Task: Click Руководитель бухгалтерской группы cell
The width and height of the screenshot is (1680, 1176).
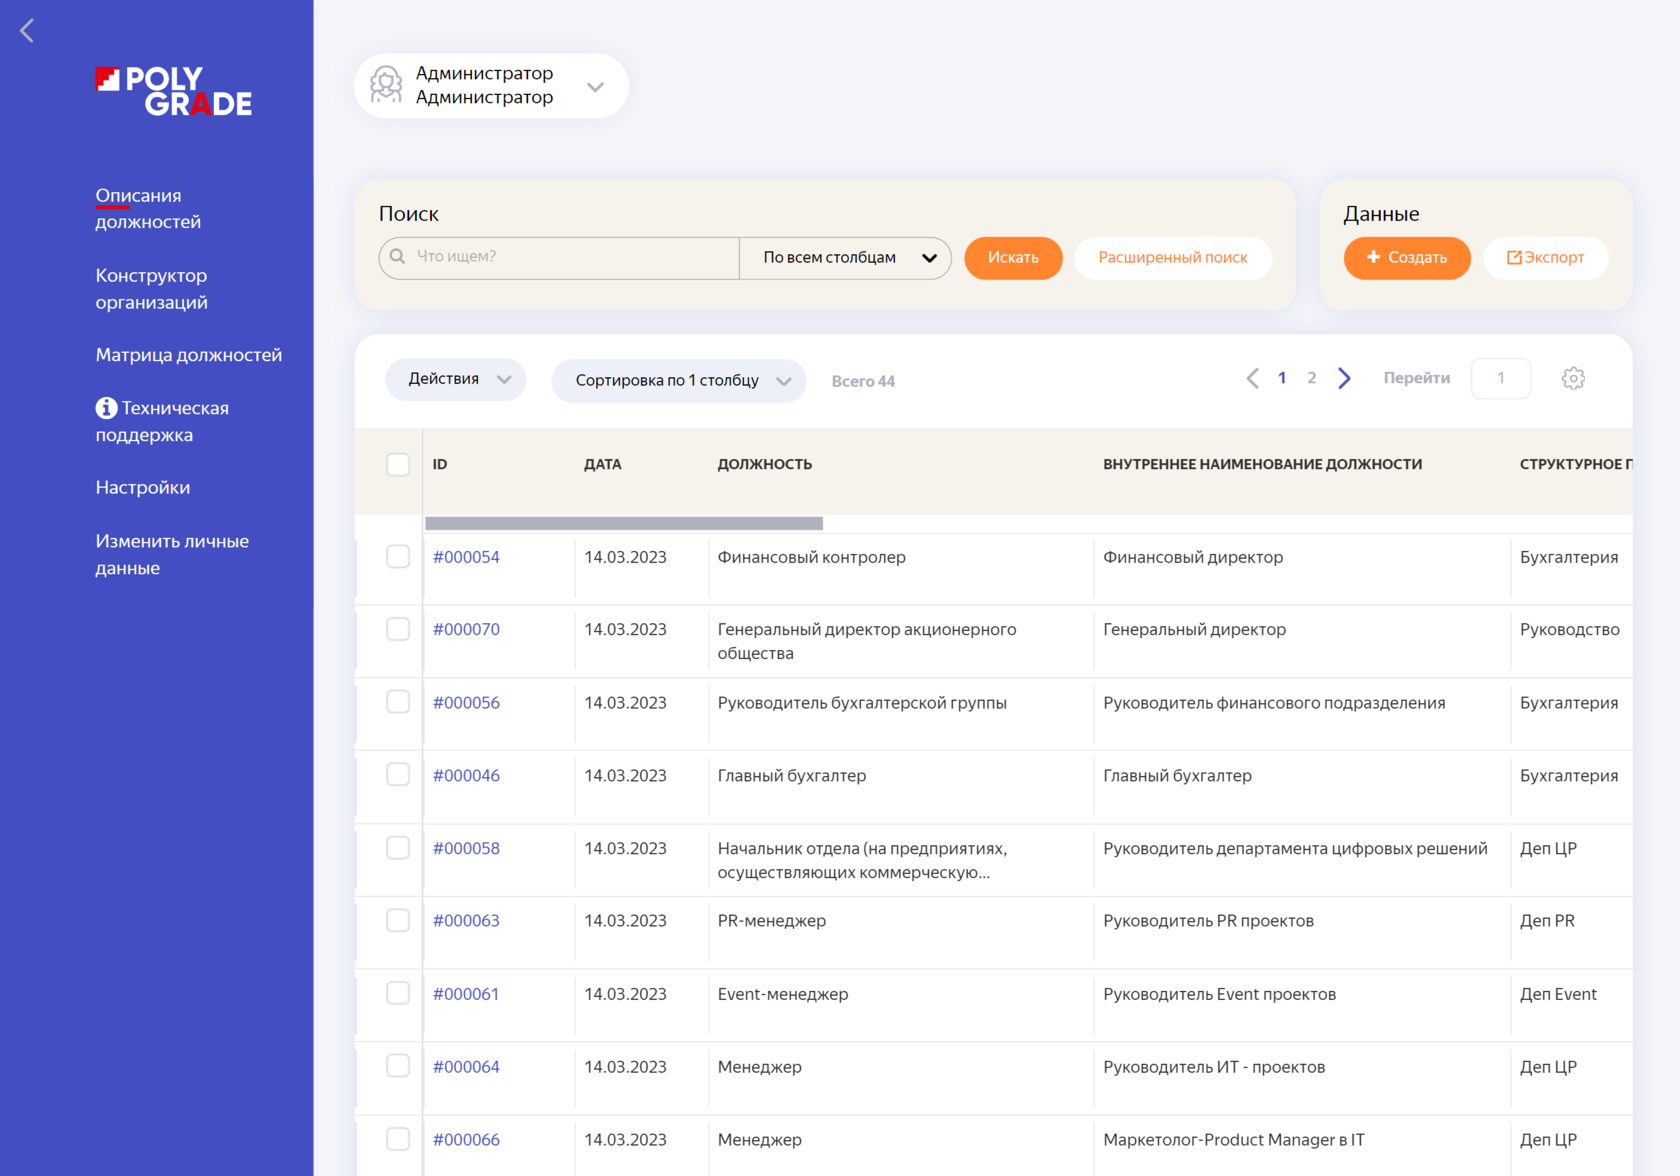Action: pyautogui.click(x=862, y=702)
